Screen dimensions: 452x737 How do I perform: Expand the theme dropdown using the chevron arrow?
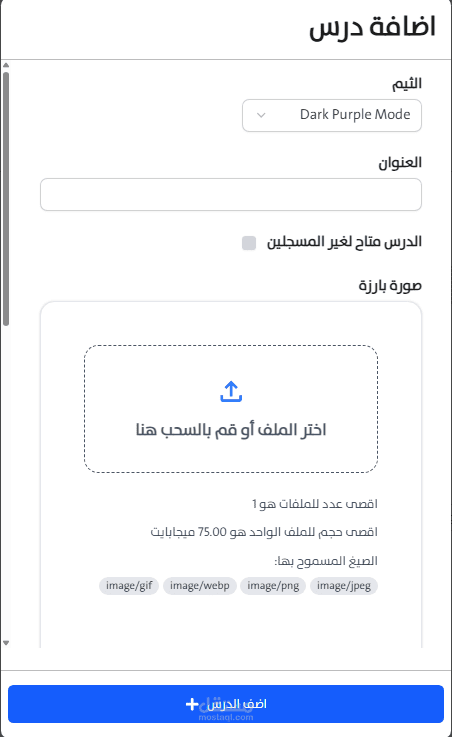[261, 115]
